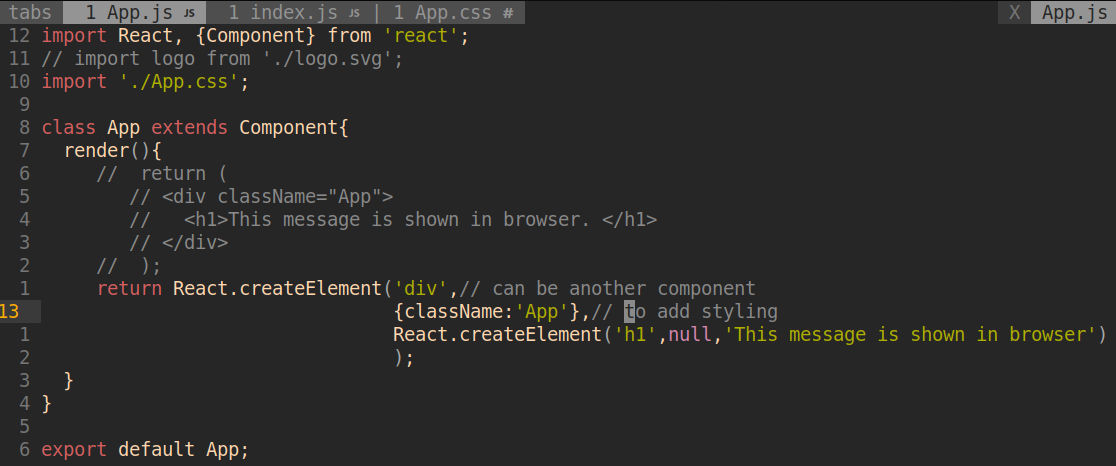The height and width of the screenshot is (466, 1116).
Task: Open the App.css tab
Action: 455,12
